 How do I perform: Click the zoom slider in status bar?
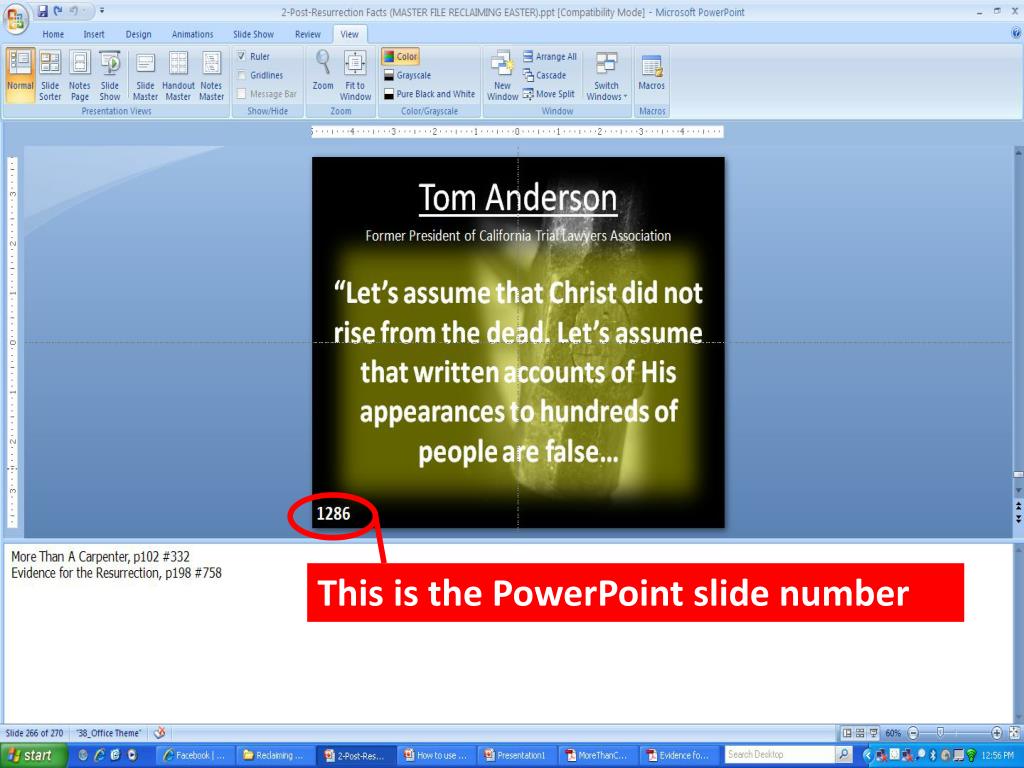[939, 733]
